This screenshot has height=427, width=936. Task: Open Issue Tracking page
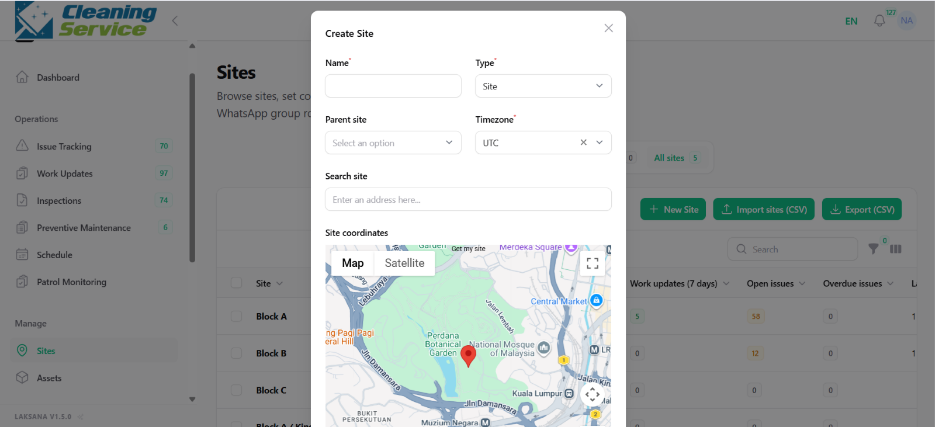click(64, 146)
